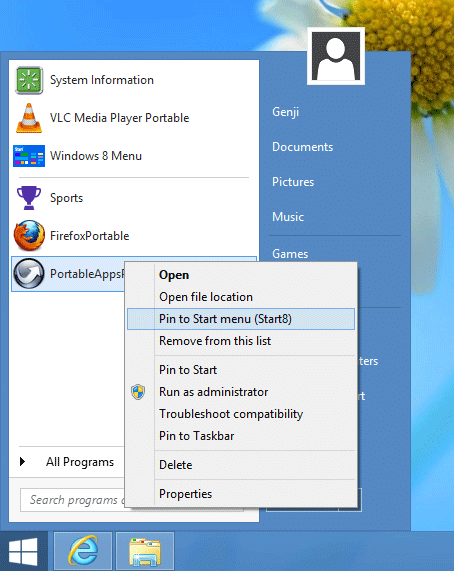
Task: Choose Delete in the context menu
Action: coord(241,465)
